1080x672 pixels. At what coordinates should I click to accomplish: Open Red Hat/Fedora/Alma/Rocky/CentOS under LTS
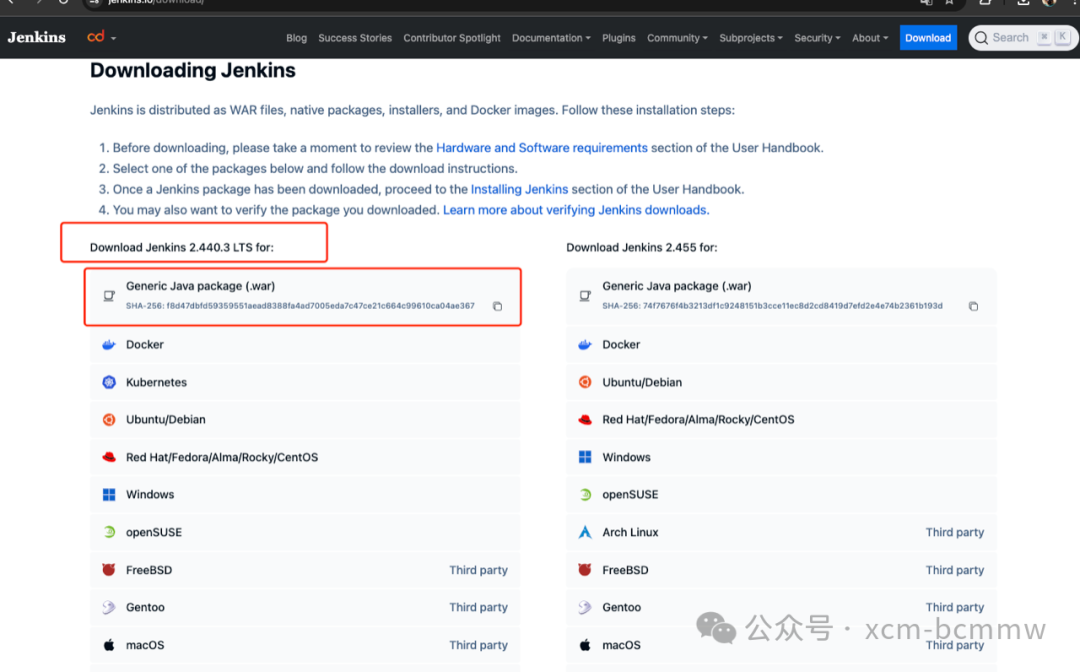pyautogui.click(x=304, y=457)
